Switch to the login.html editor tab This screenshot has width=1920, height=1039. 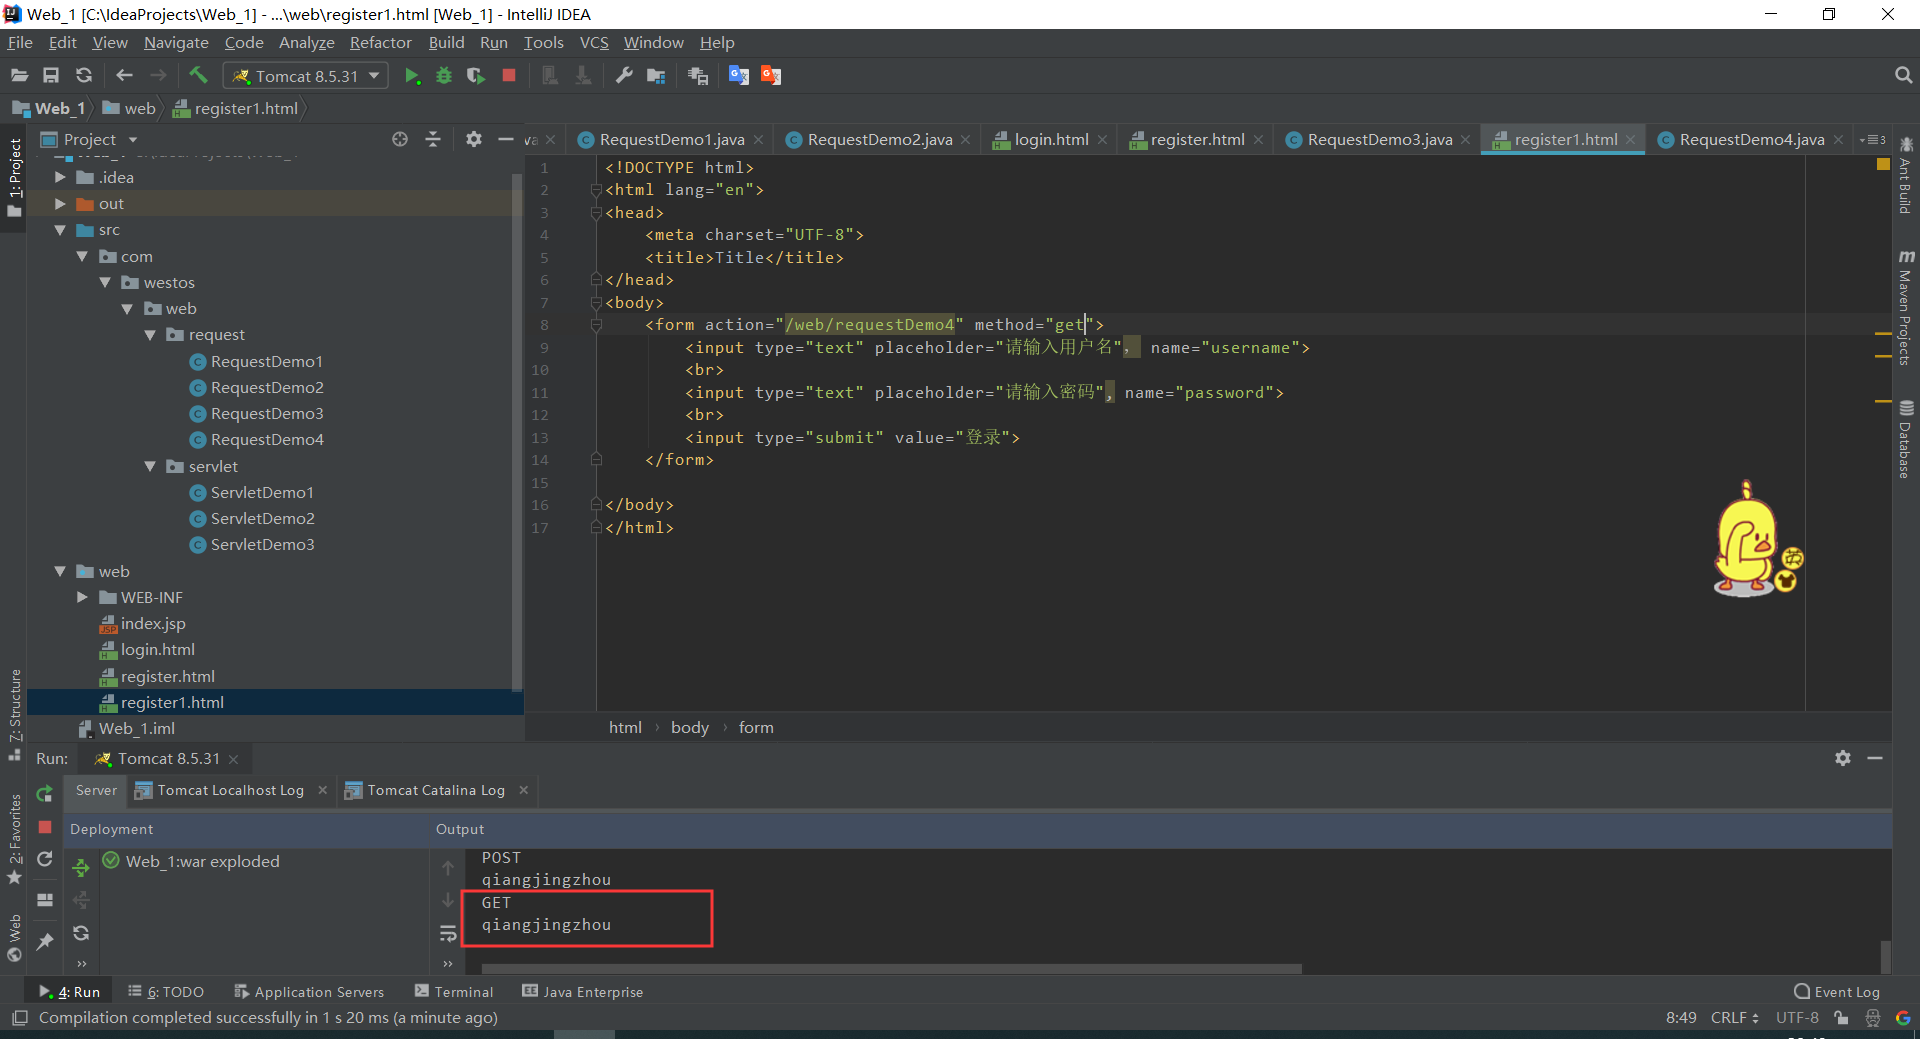pos(1051,139)
